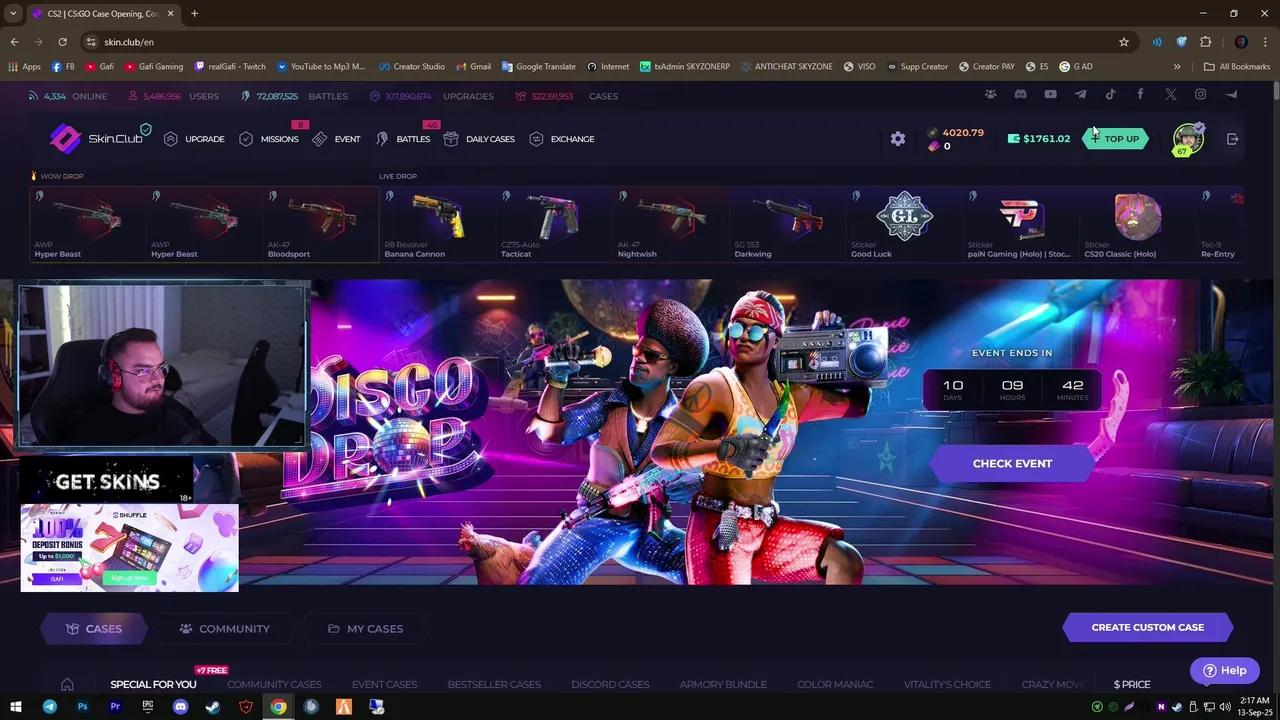The height and width of the screenshot is (720, 1280).
Task: Switch to the MY CASES tab
Action: (365, 629)
